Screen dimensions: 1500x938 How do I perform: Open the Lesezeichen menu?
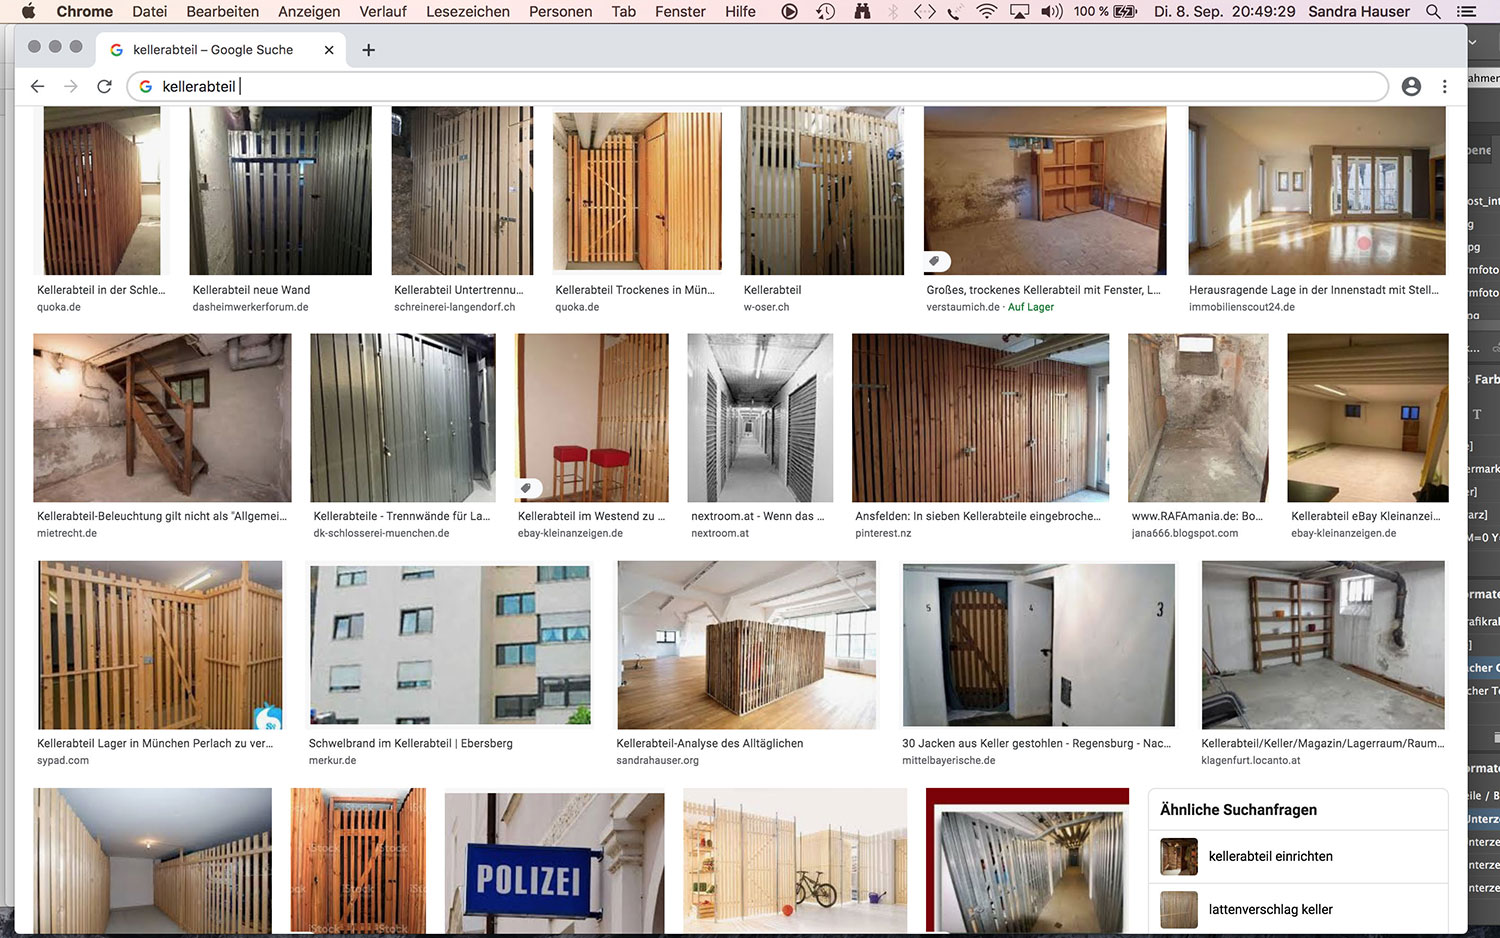click(468, 11)
